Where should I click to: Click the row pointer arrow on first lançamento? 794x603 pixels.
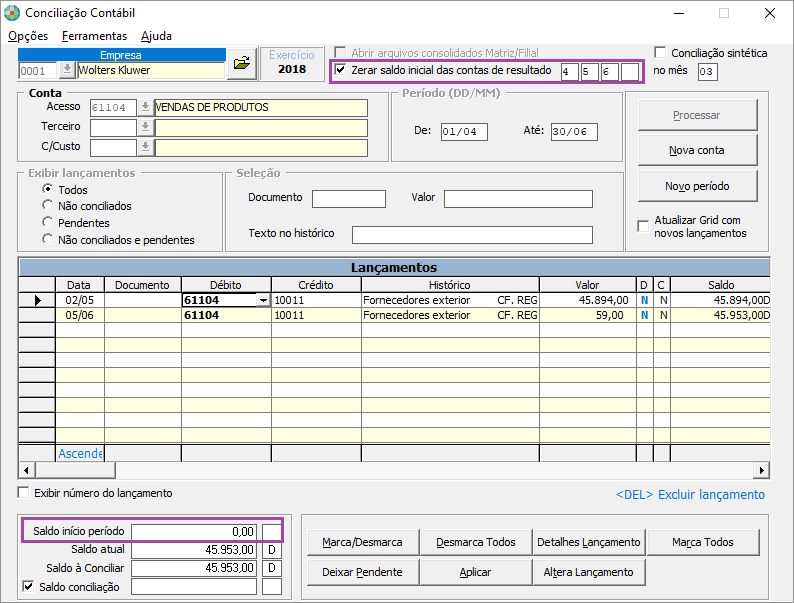pyautogui.click(x=37, y=300)
